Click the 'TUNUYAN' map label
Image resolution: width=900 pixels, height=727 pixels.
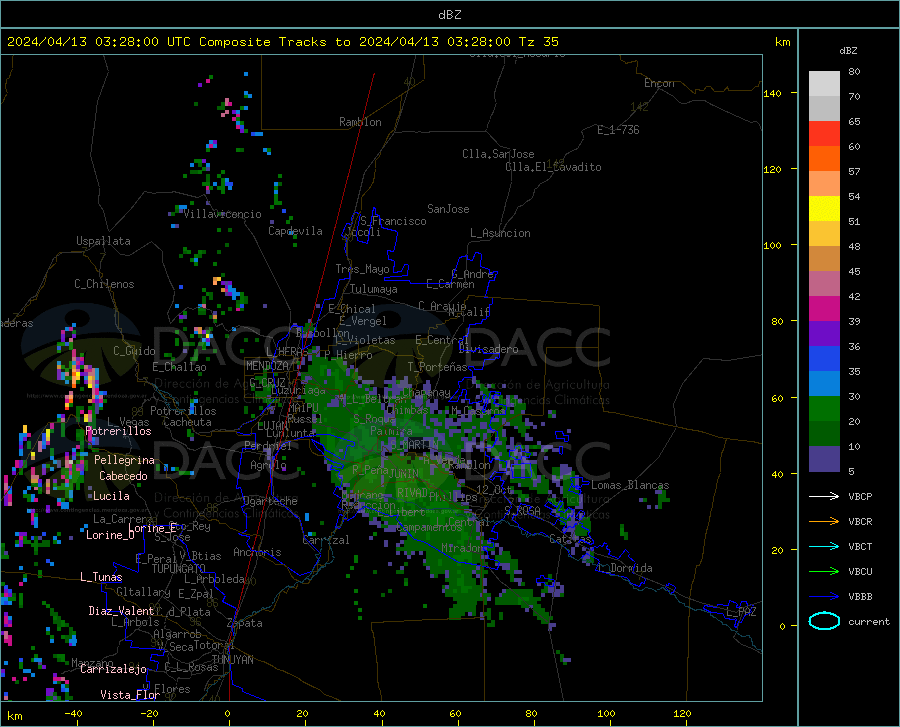click(x=232, y=660)
